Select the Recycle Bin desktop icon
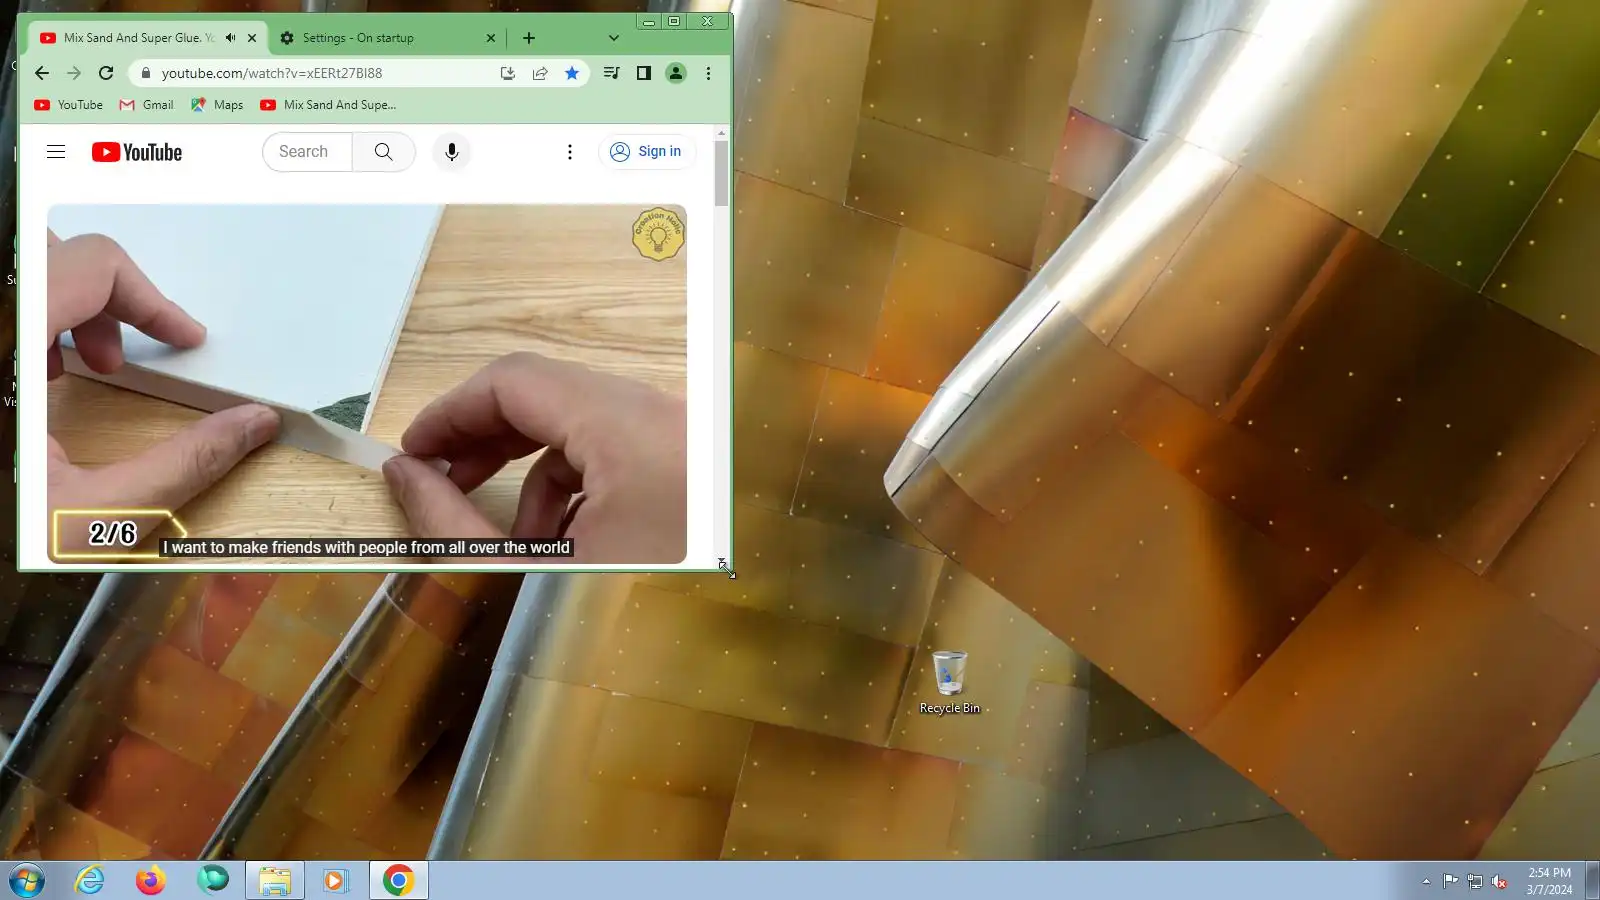The height and width of the screenshot is (900, 1600). [950, 683]
